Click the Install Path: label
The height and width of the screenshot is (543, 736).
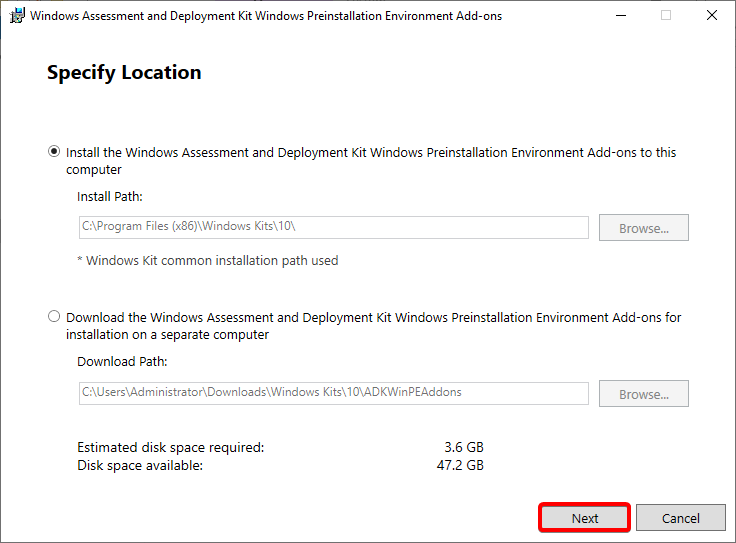pos(109,197)
